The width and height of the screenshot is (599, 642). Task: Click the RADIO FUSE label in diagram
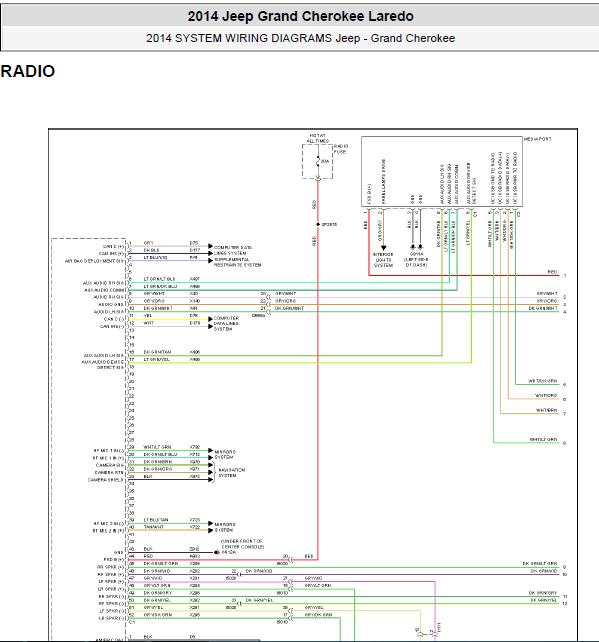[341, 149]
